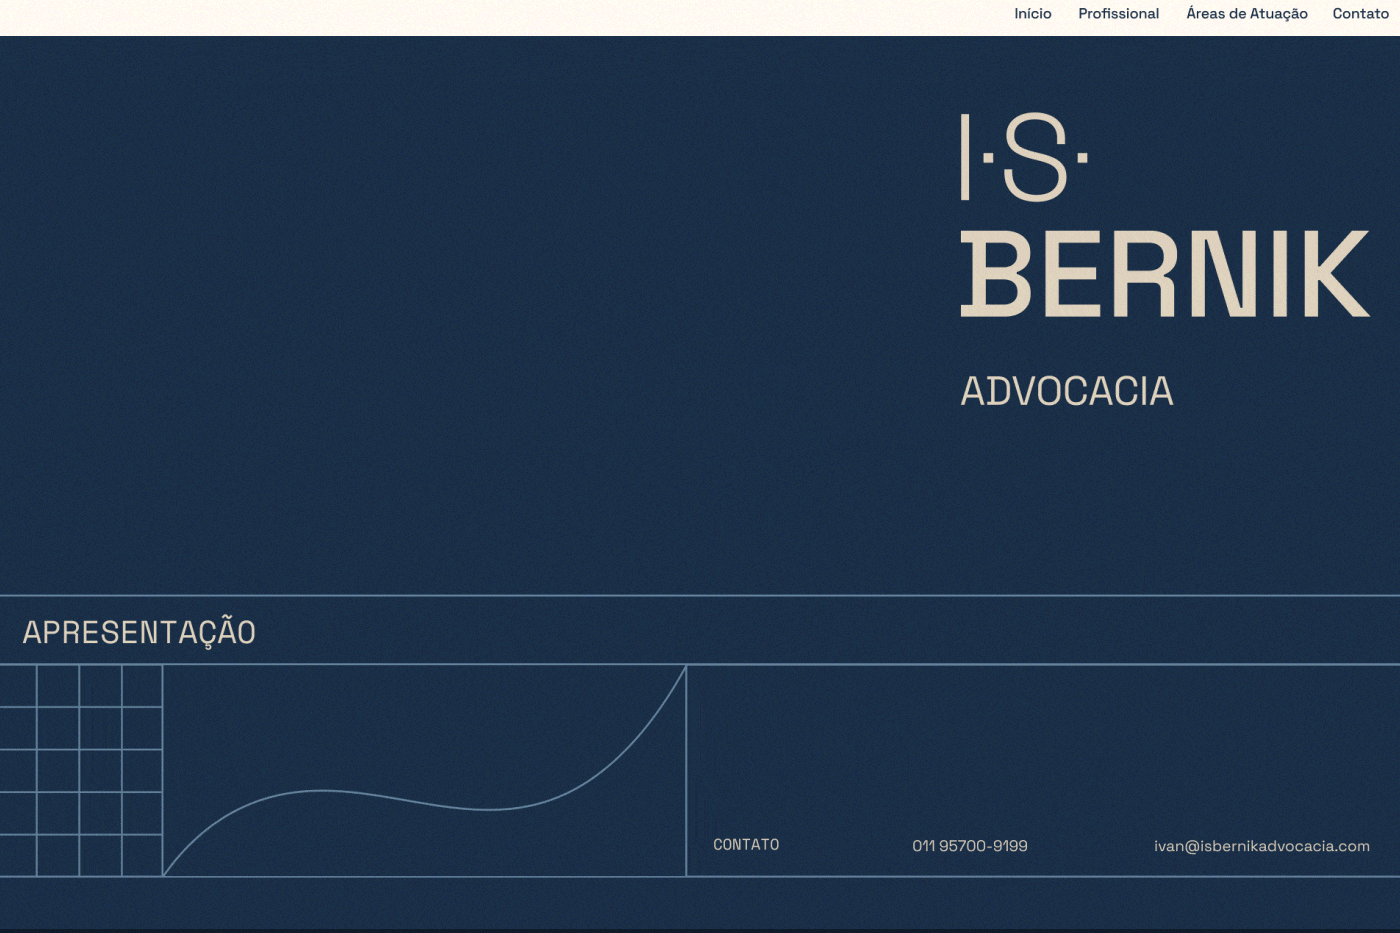Email ivan@isbernikadvocacia.com
This screenshot has width=1400, height=933.
1262,846
